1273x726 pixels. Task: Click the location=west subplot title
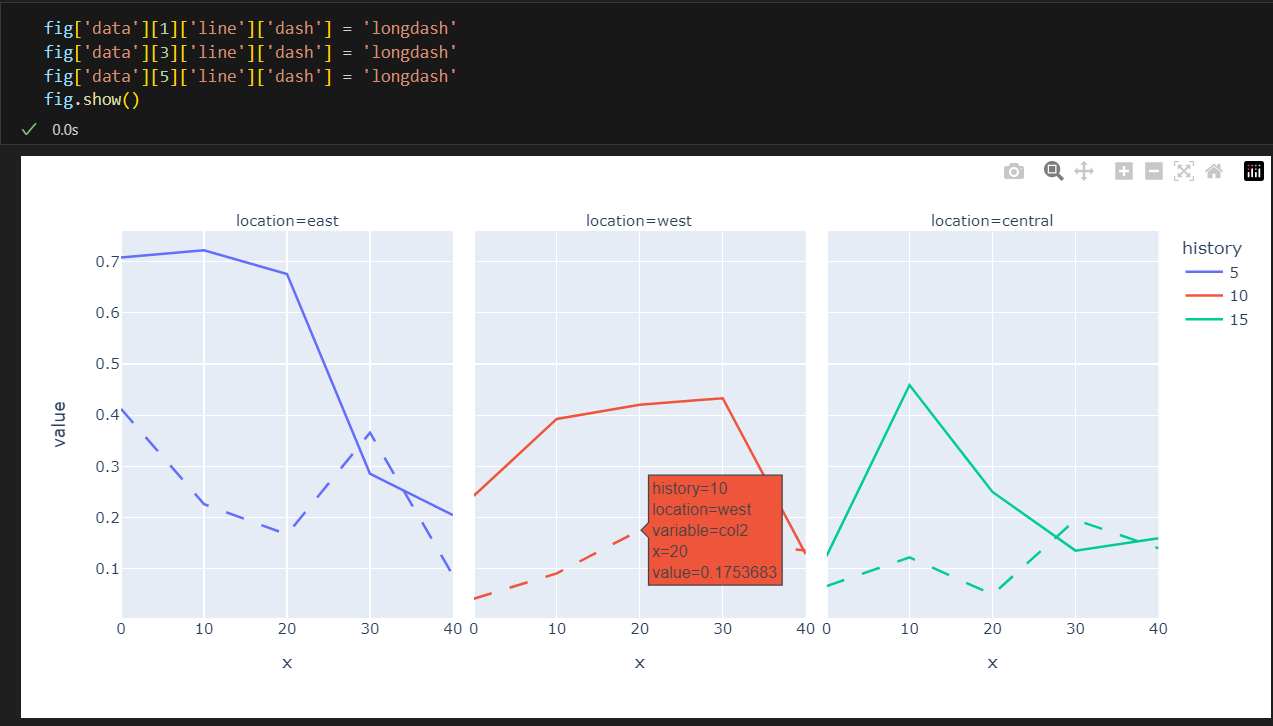click(x=639, y=220)
